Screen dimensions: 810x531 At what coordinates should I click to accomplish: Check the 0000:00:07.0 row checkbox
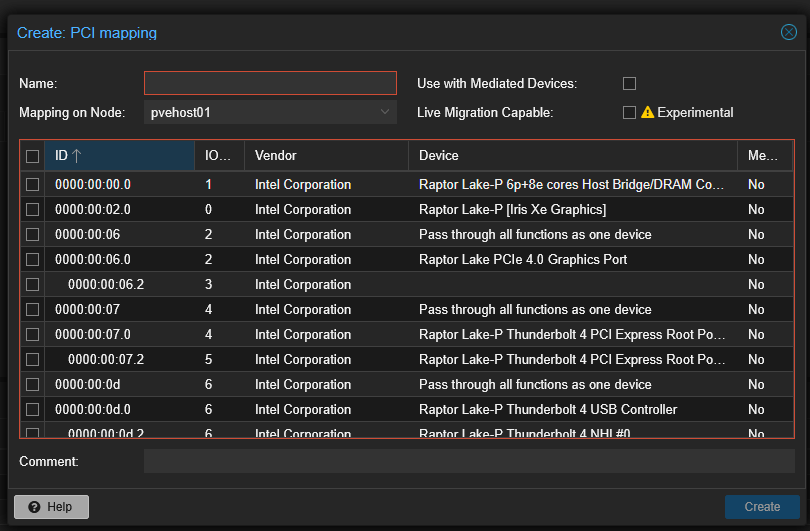click(x=33, y=335)
